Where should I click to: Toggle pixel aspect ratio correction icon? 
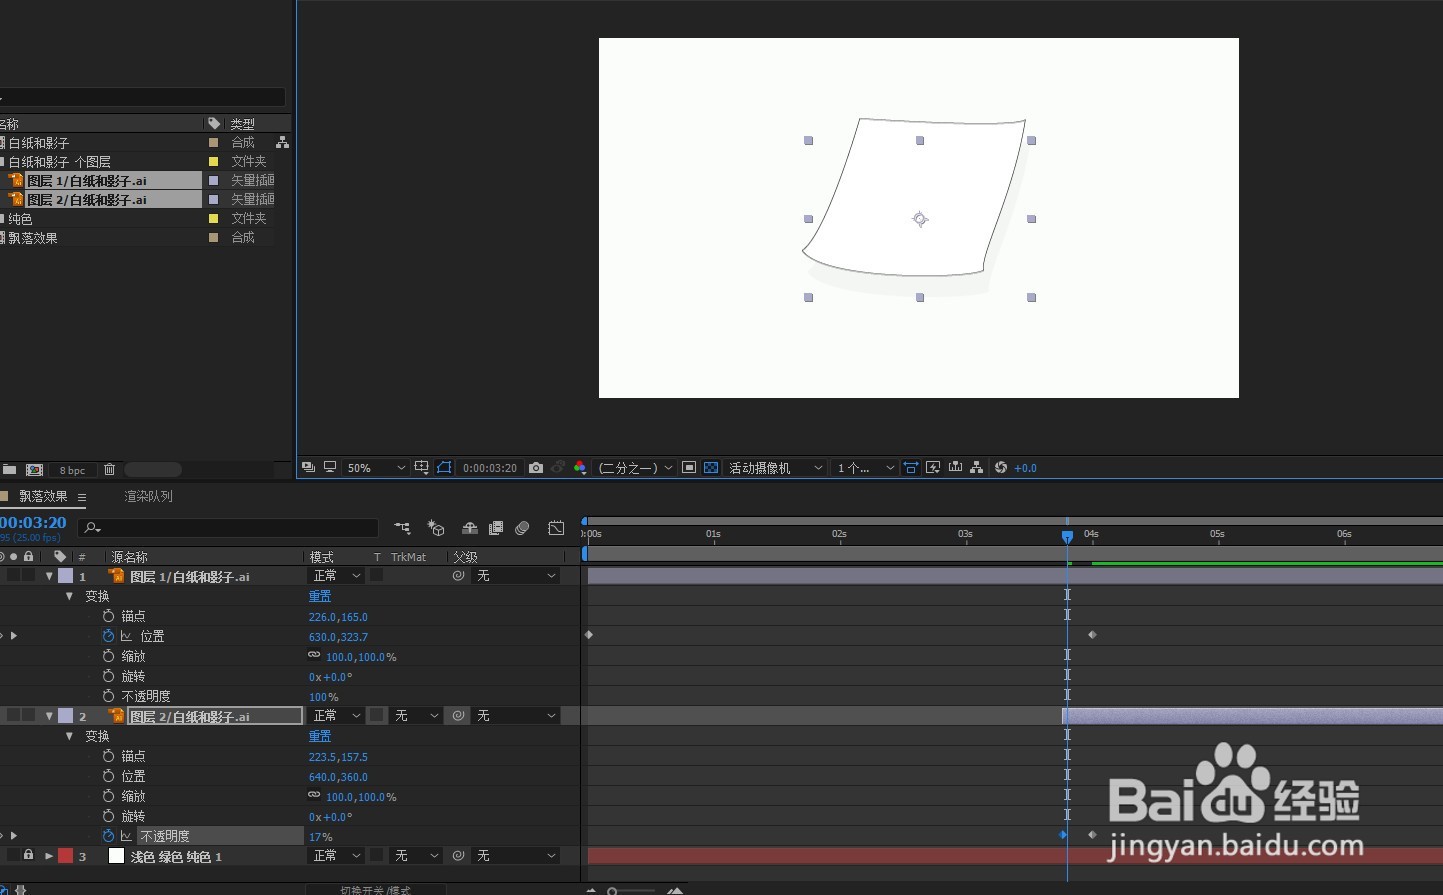coord(911,468)
